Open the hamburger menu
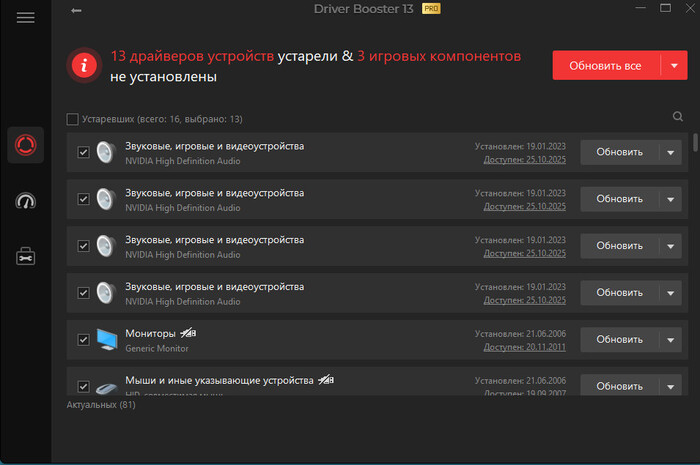 pyautogui.click(x=25, y=18)
